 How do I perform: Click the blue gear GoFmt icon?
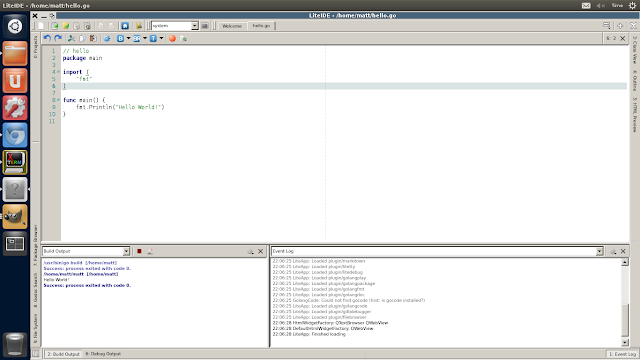[107, 38]
